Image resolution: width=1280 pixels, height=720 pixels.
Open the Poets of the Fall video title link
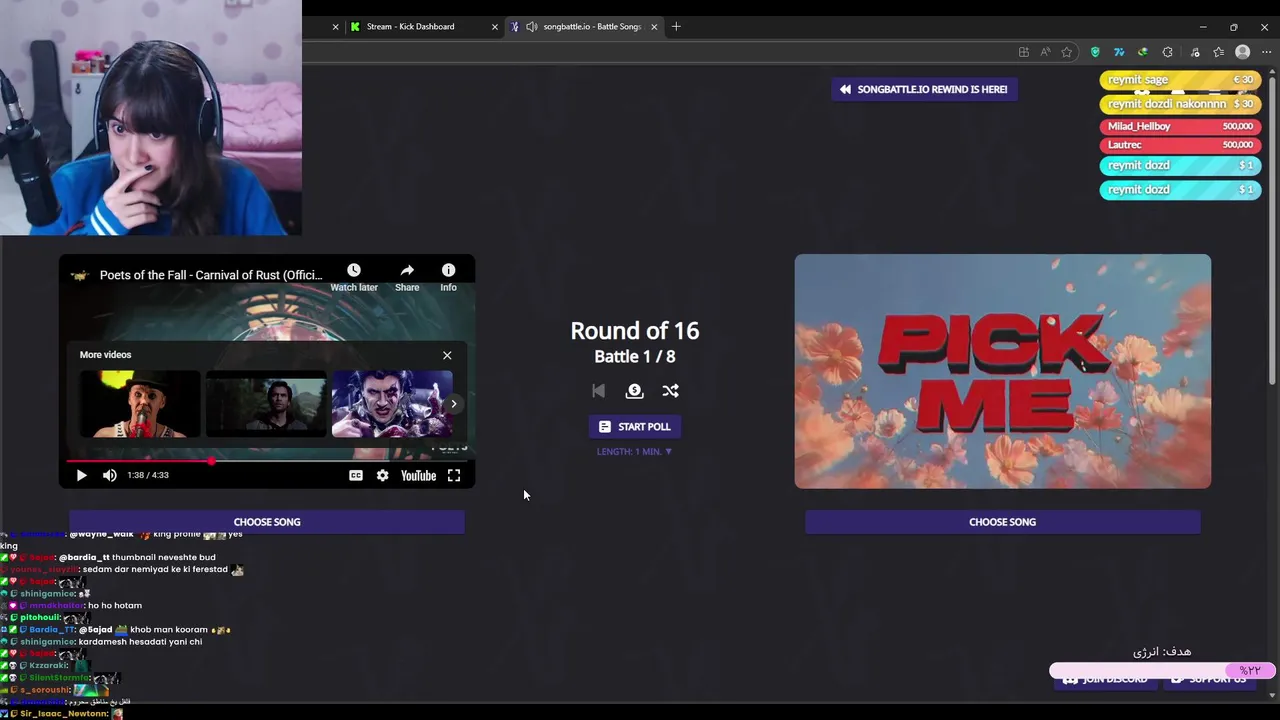pyautogui.click(x=211, y=275)
